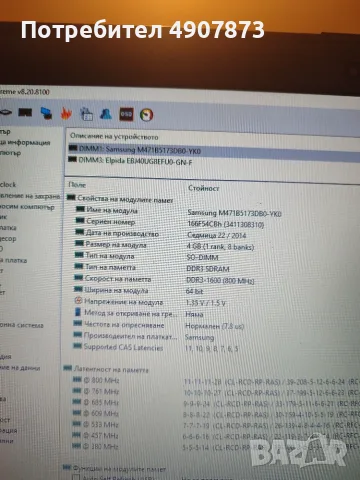The width and height of the screenshot is (360, 480).
Task: Select the 'Функции на модулите памет' group row
Action: point(115,469)
